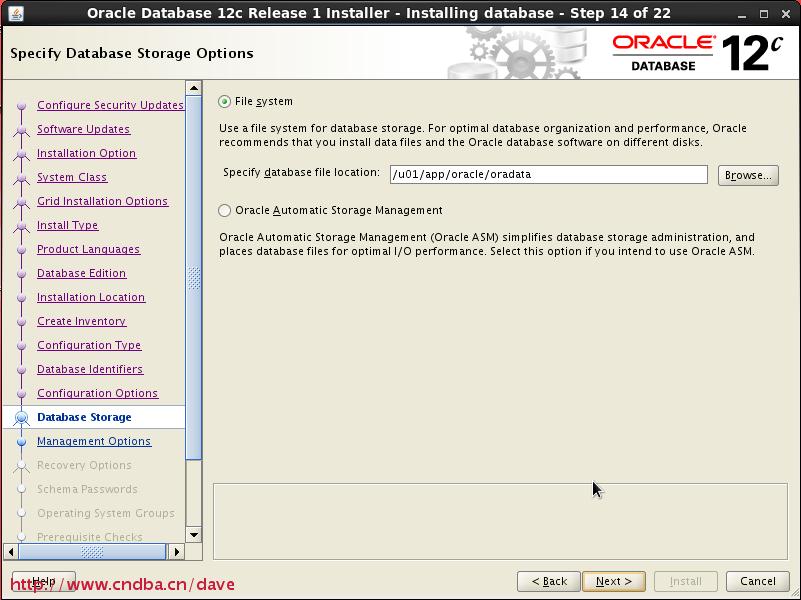Click step bullet icon beside Management Options
Viewport: 801px width, 600px height.
click(21, 442)
